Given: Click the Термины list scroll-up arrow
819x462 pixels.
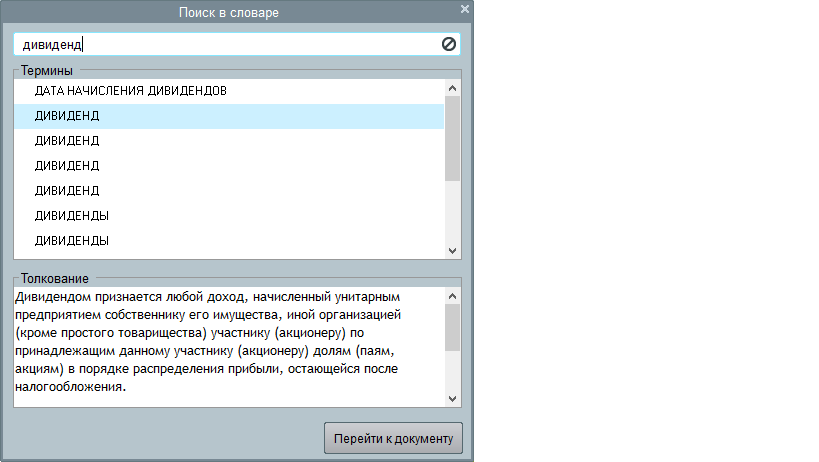Looking at the screenshot, I should (x=452, y=88).
